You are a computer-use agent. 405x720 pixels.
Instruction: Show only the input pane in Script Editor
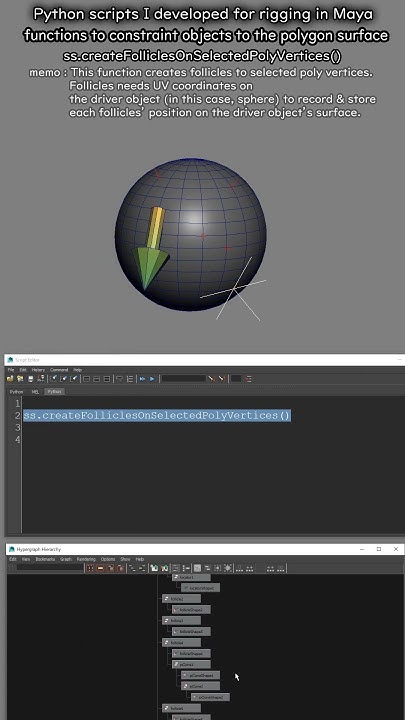pyautogui.click(x=96, y=379)
